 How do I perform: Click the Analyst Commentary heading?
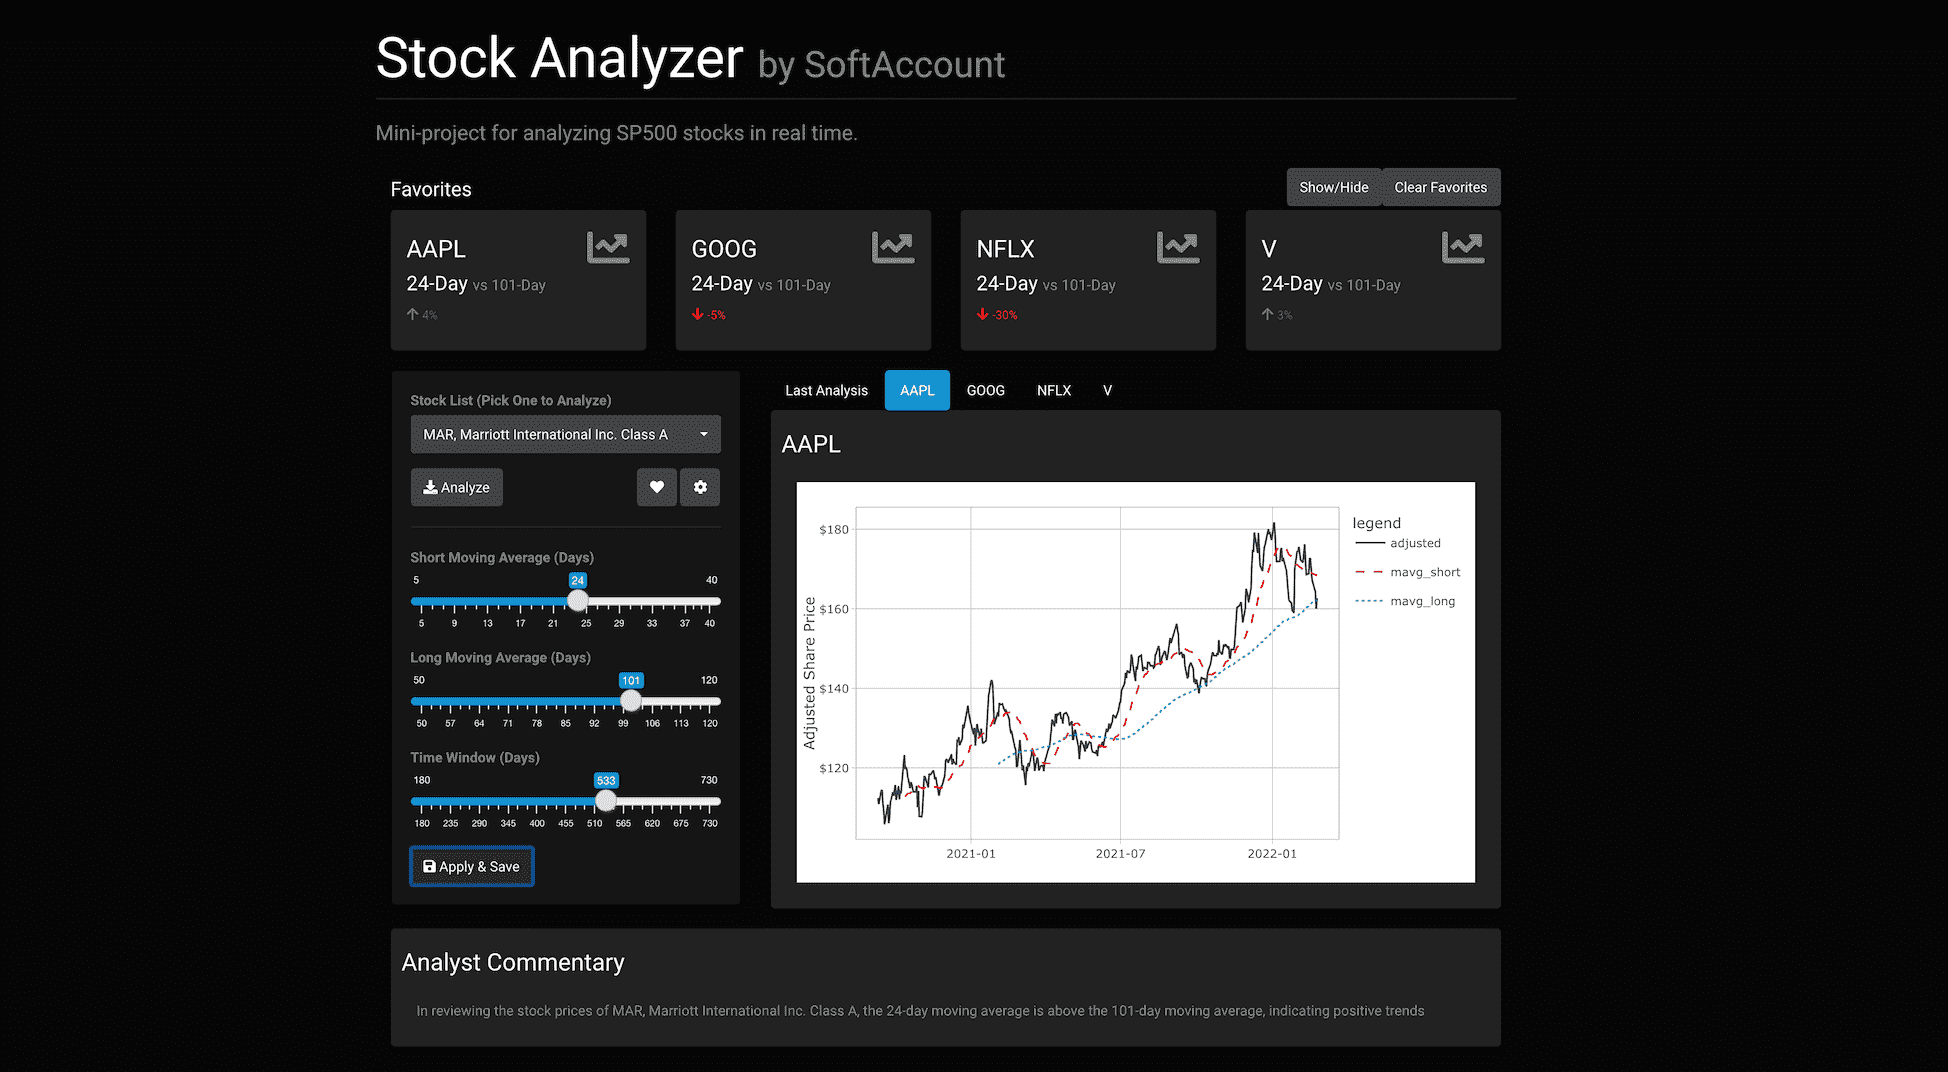[x=513, y=962]
